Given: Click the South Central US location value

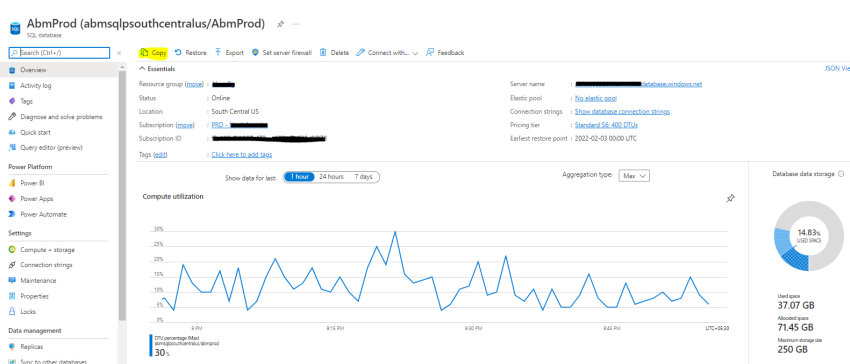Looking at the screenshot, I should click(x=235, y=112).
